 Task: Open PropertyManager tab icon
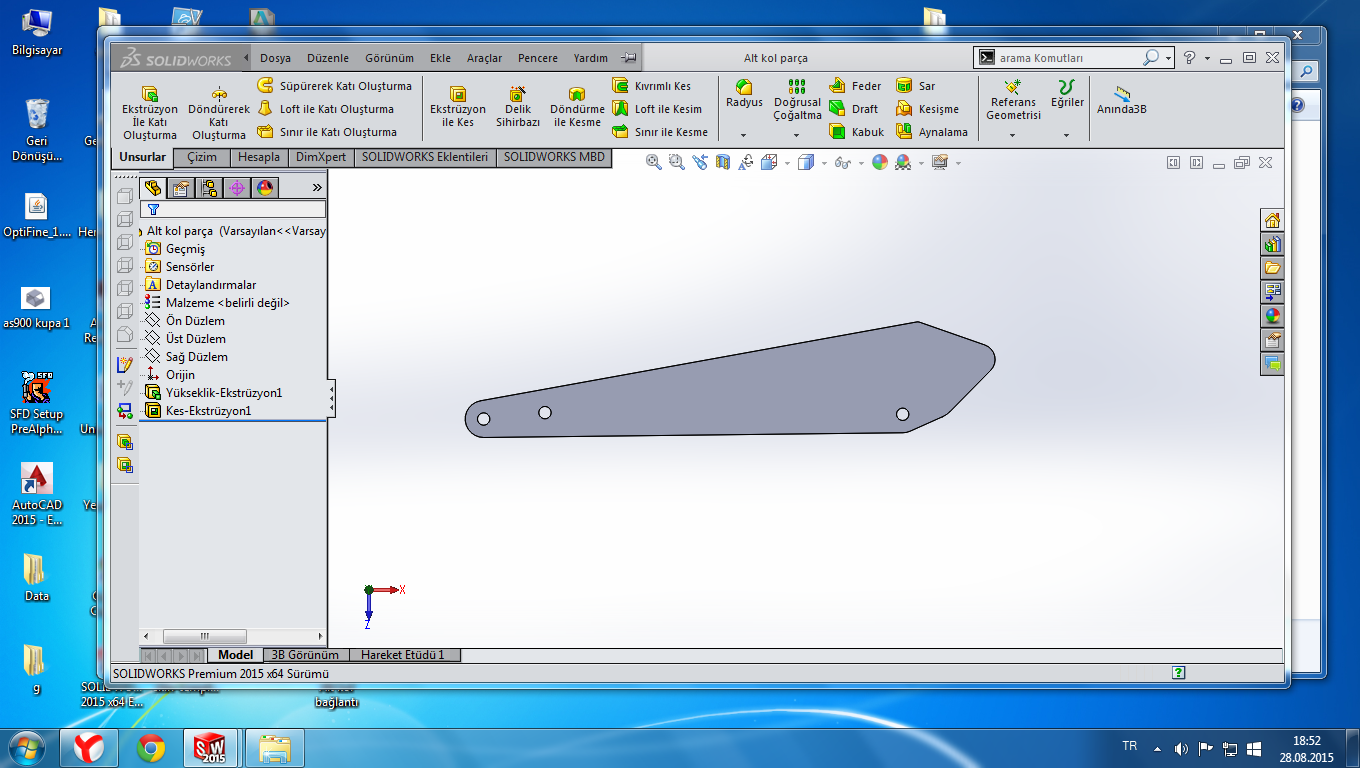pos(181,188)
